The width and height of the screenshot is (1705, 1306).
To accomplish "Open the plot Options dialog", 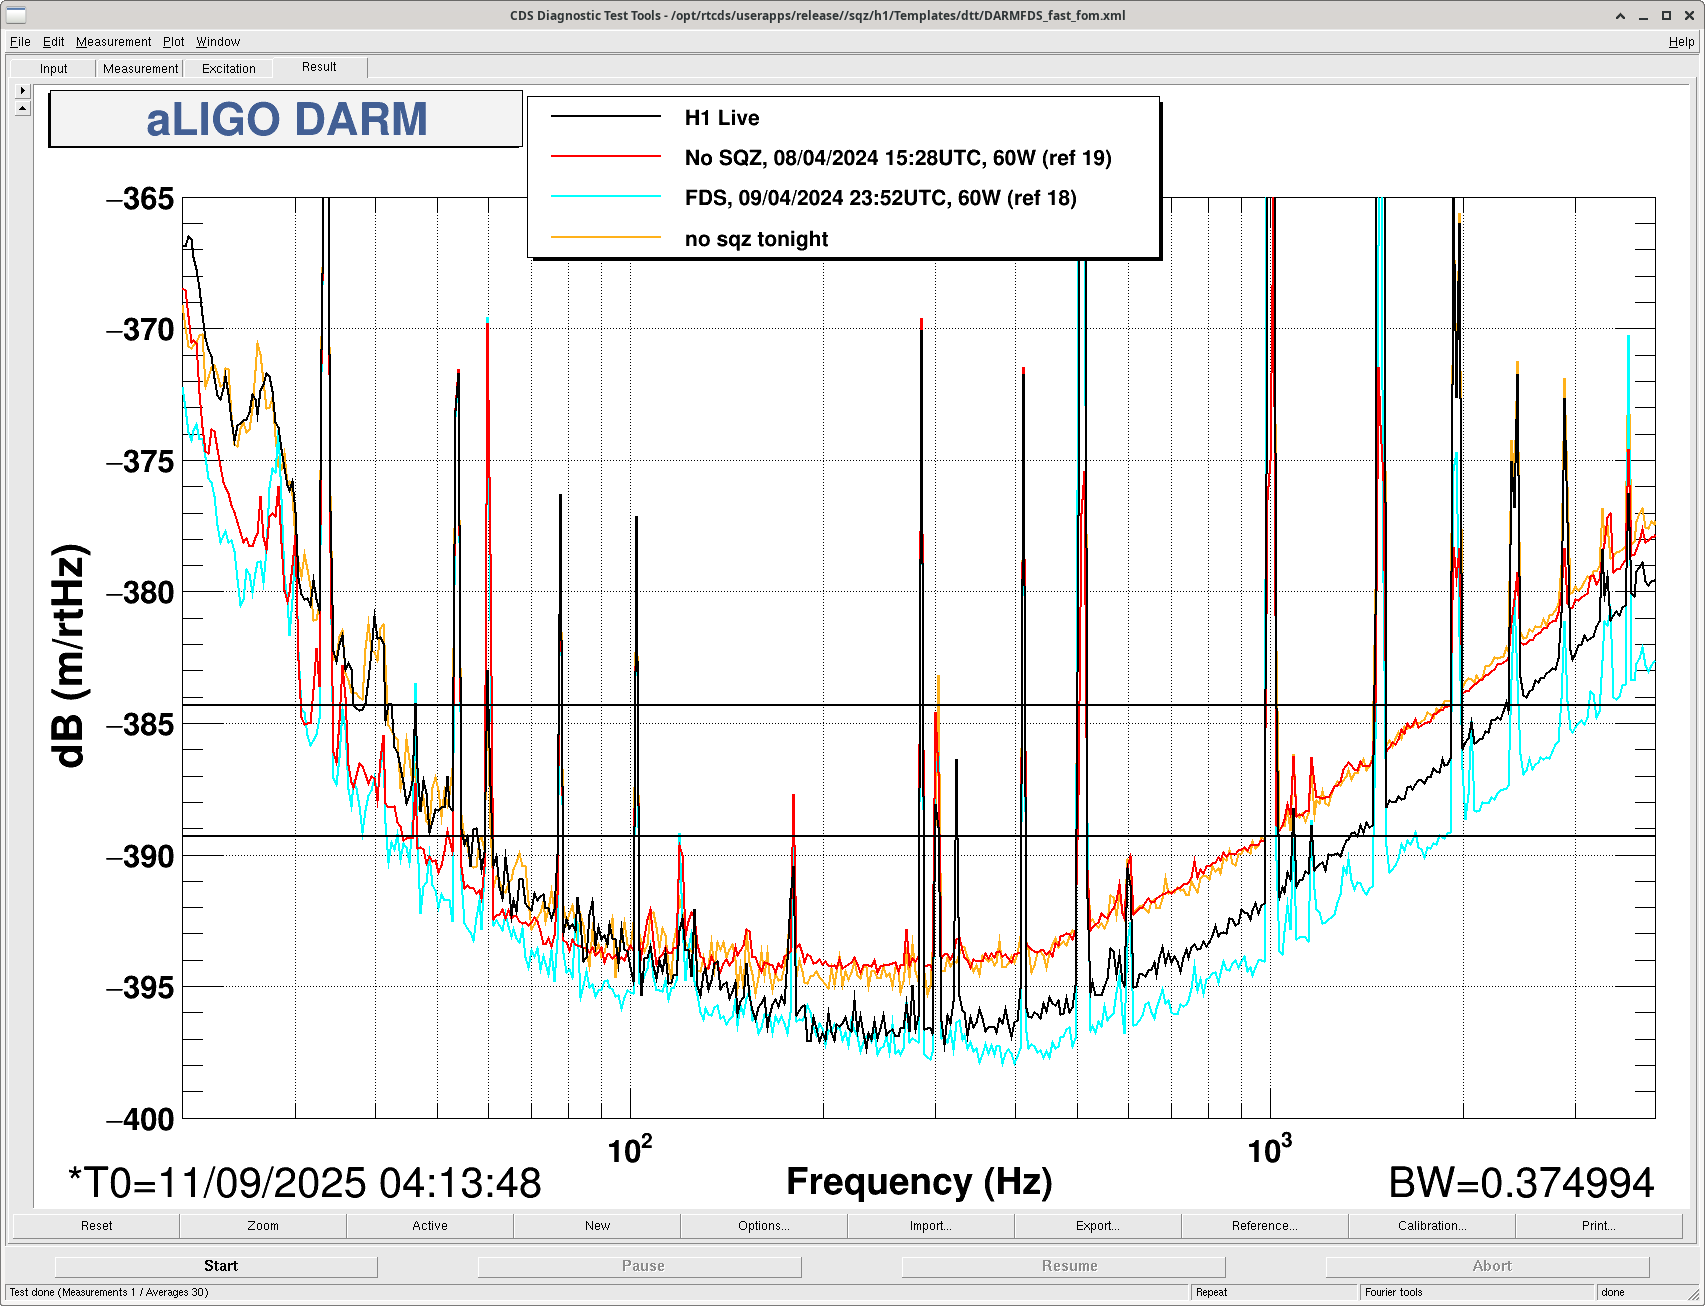I will click(764, 1225).
